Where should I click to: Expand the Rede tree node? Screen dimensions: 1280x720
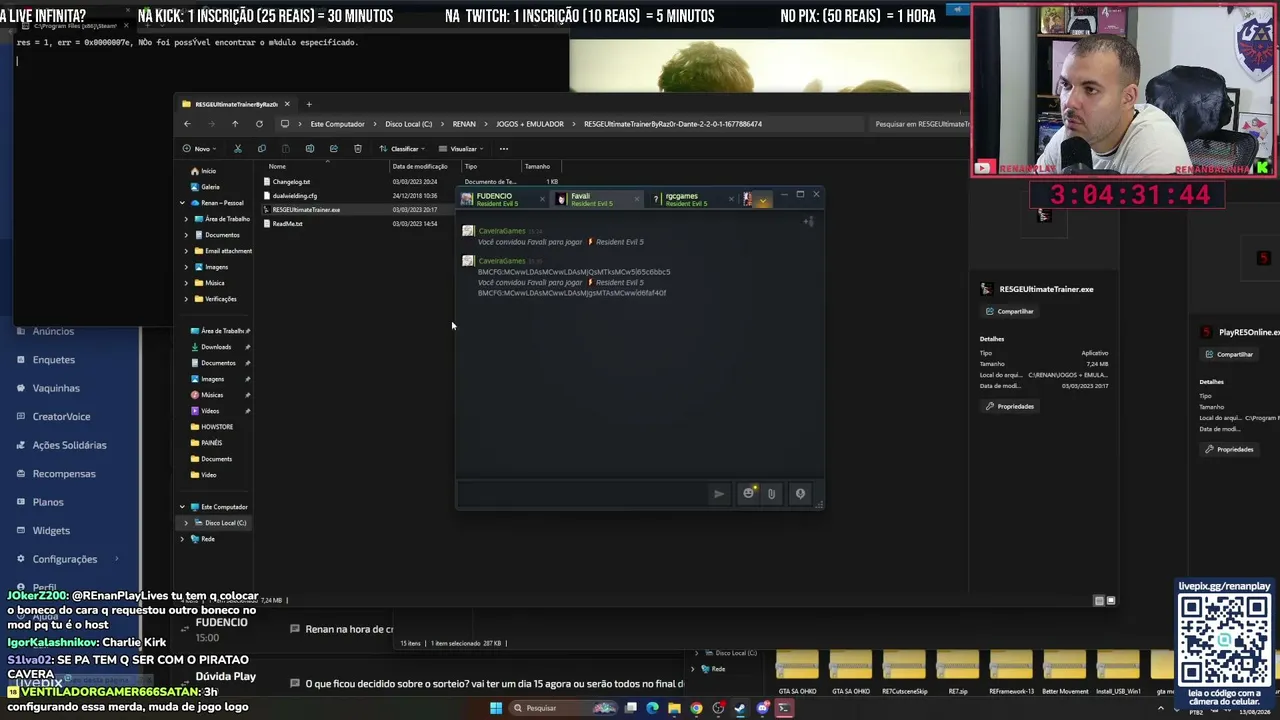point(182,539)
